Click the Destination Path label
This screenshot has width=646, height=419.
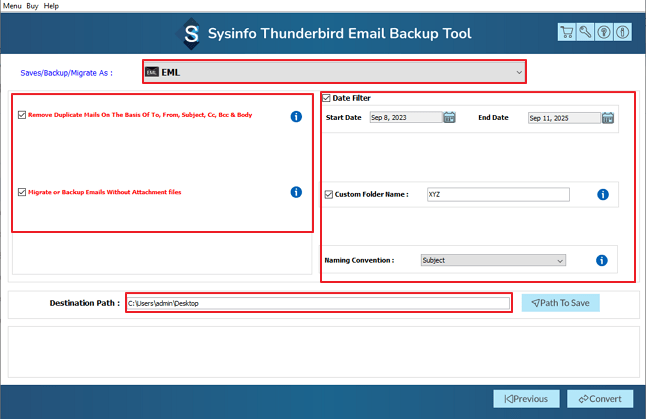pos(85,303)
